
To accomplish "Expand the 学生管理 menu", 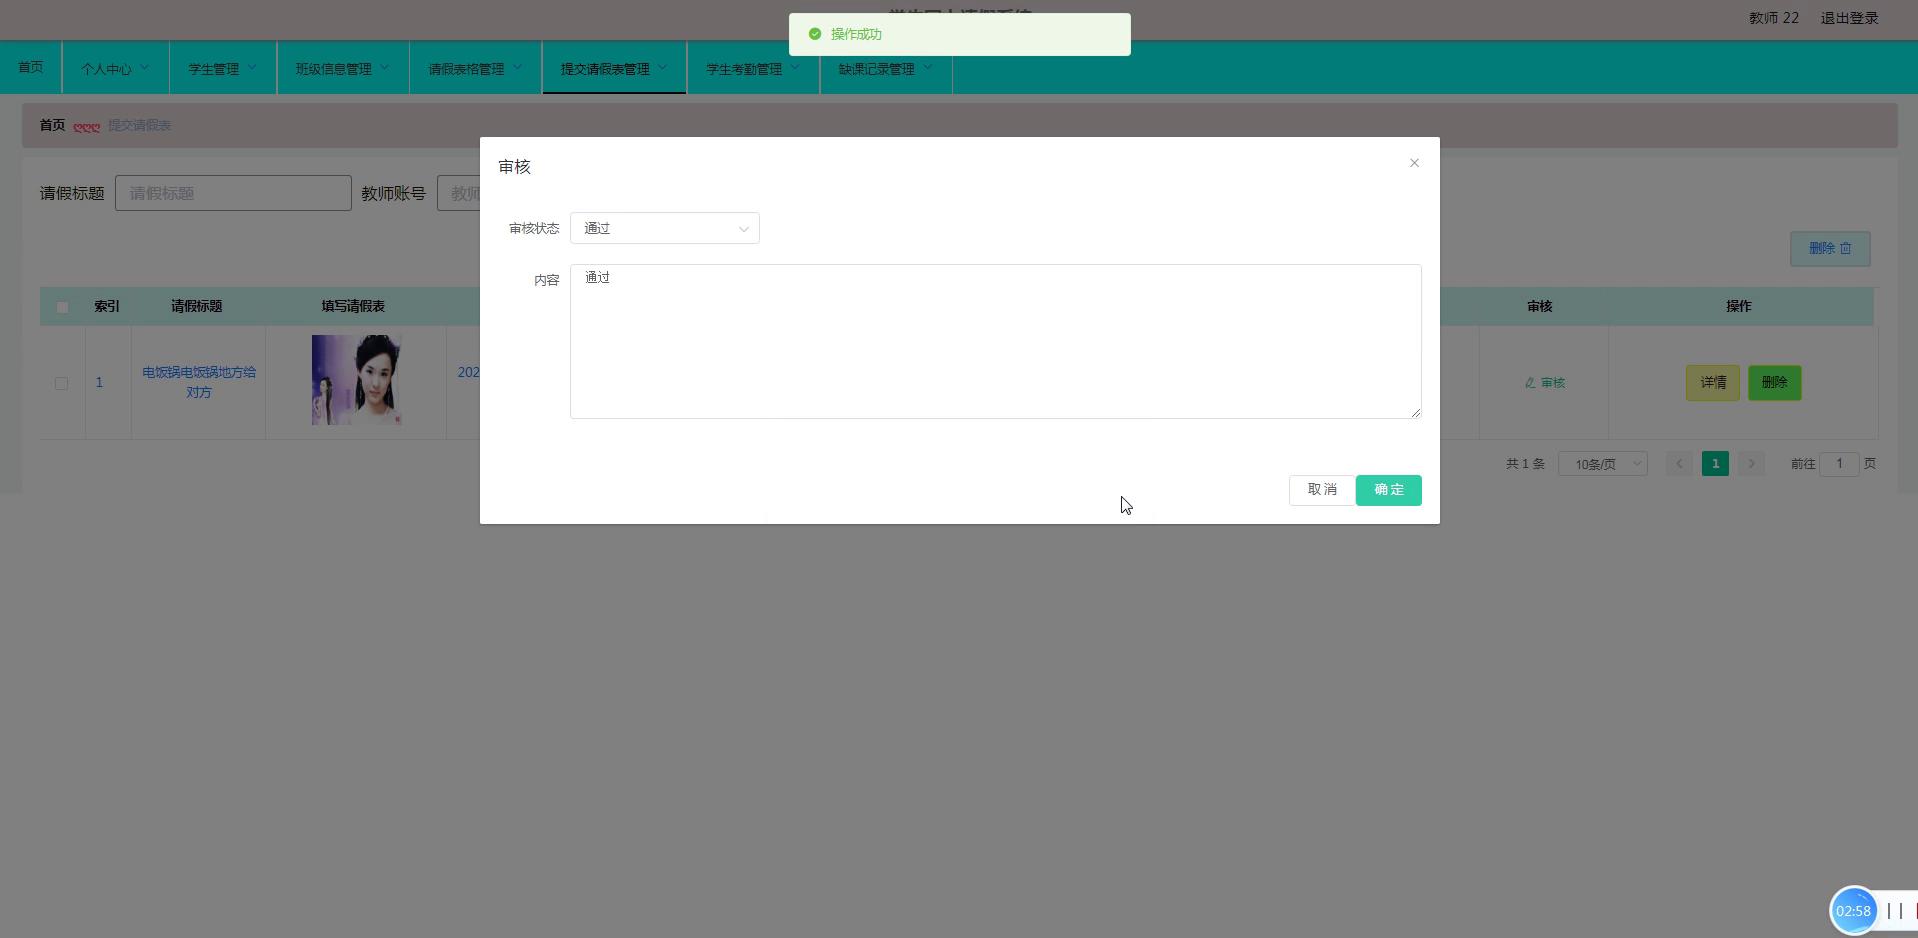I will 222,68.
